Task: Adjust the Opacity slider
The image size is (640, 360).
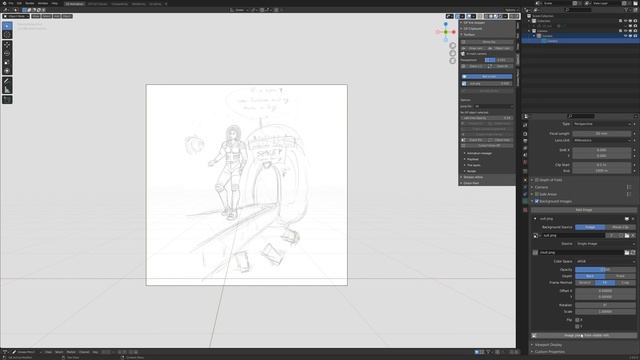Action: (x=605, y=269)
